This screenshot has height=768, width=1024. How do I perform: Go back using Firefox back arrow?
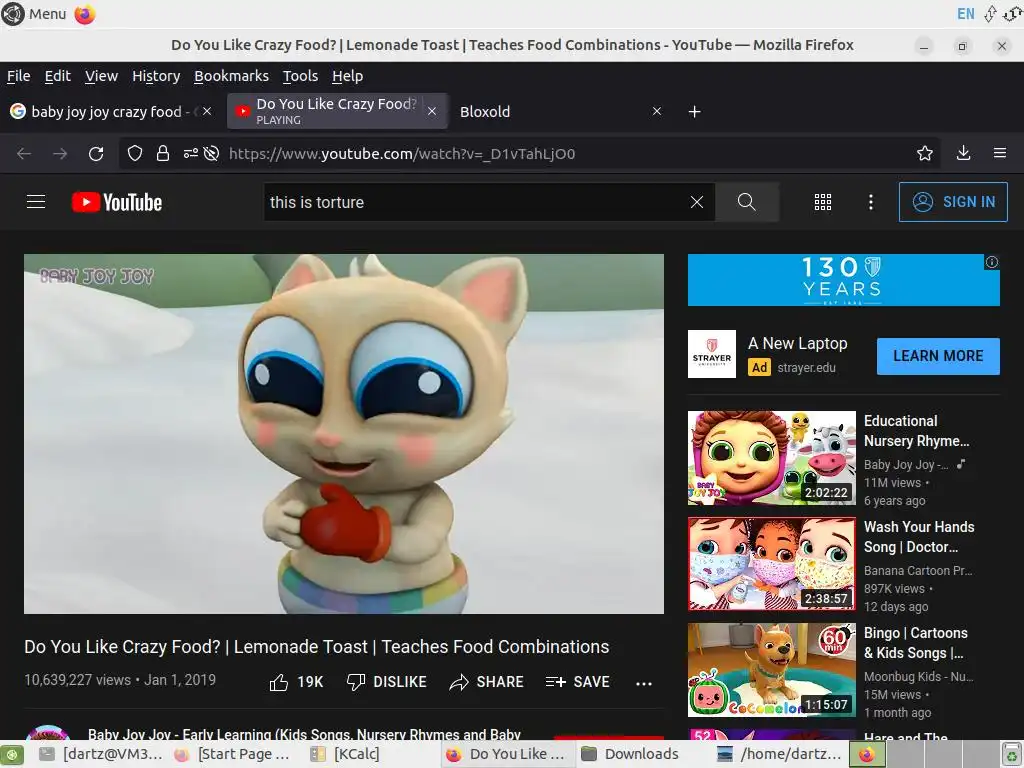pyautogui.click(x=24, y=153)
